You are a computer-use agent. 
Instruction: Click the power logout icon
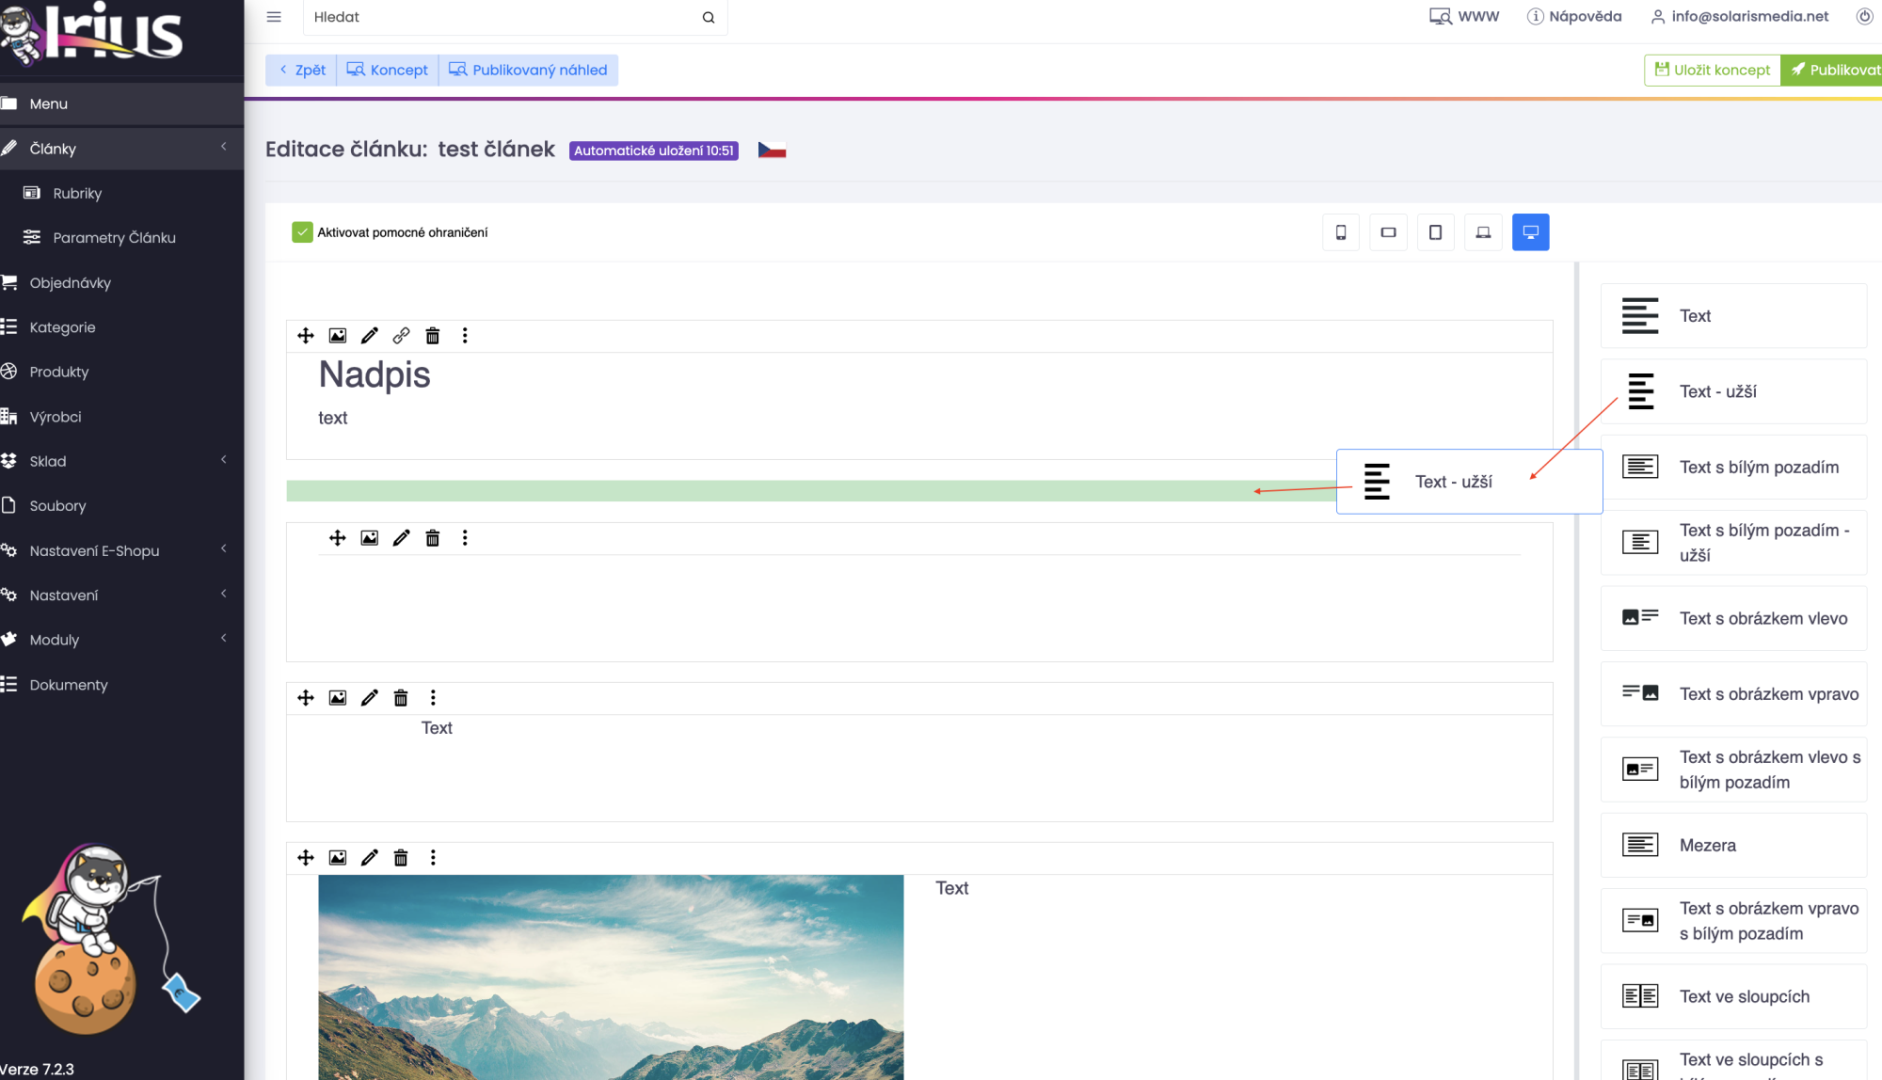click(1864, 16)
